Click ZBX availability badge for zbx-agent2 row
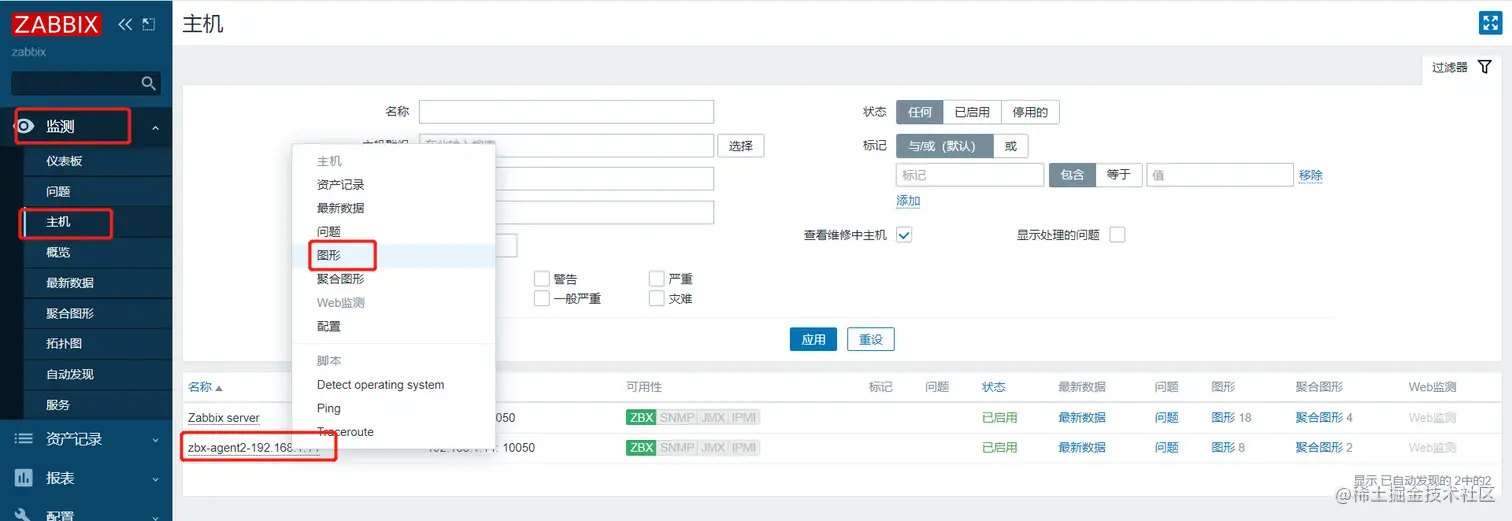Screen dimensions: 1512x521 [641, 447]
